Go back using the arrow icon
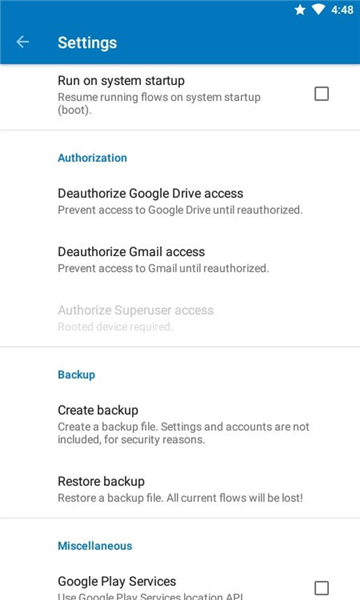 [23, 42]
